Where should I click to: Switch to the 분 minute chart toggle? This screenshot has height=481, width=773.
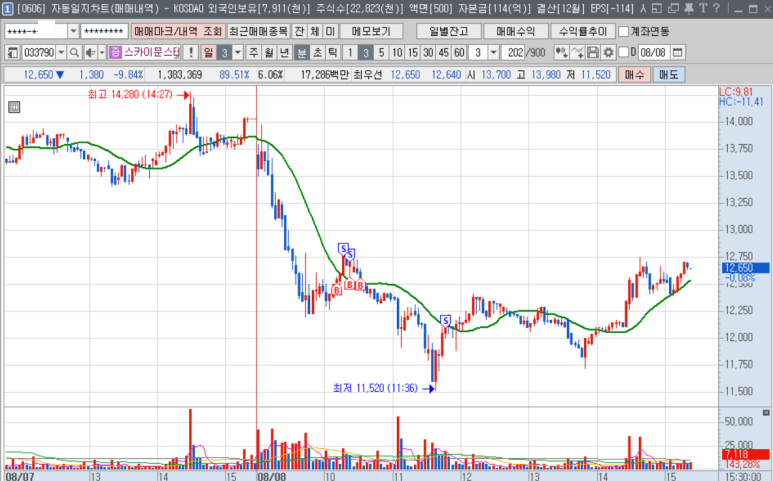click(302, 52)
